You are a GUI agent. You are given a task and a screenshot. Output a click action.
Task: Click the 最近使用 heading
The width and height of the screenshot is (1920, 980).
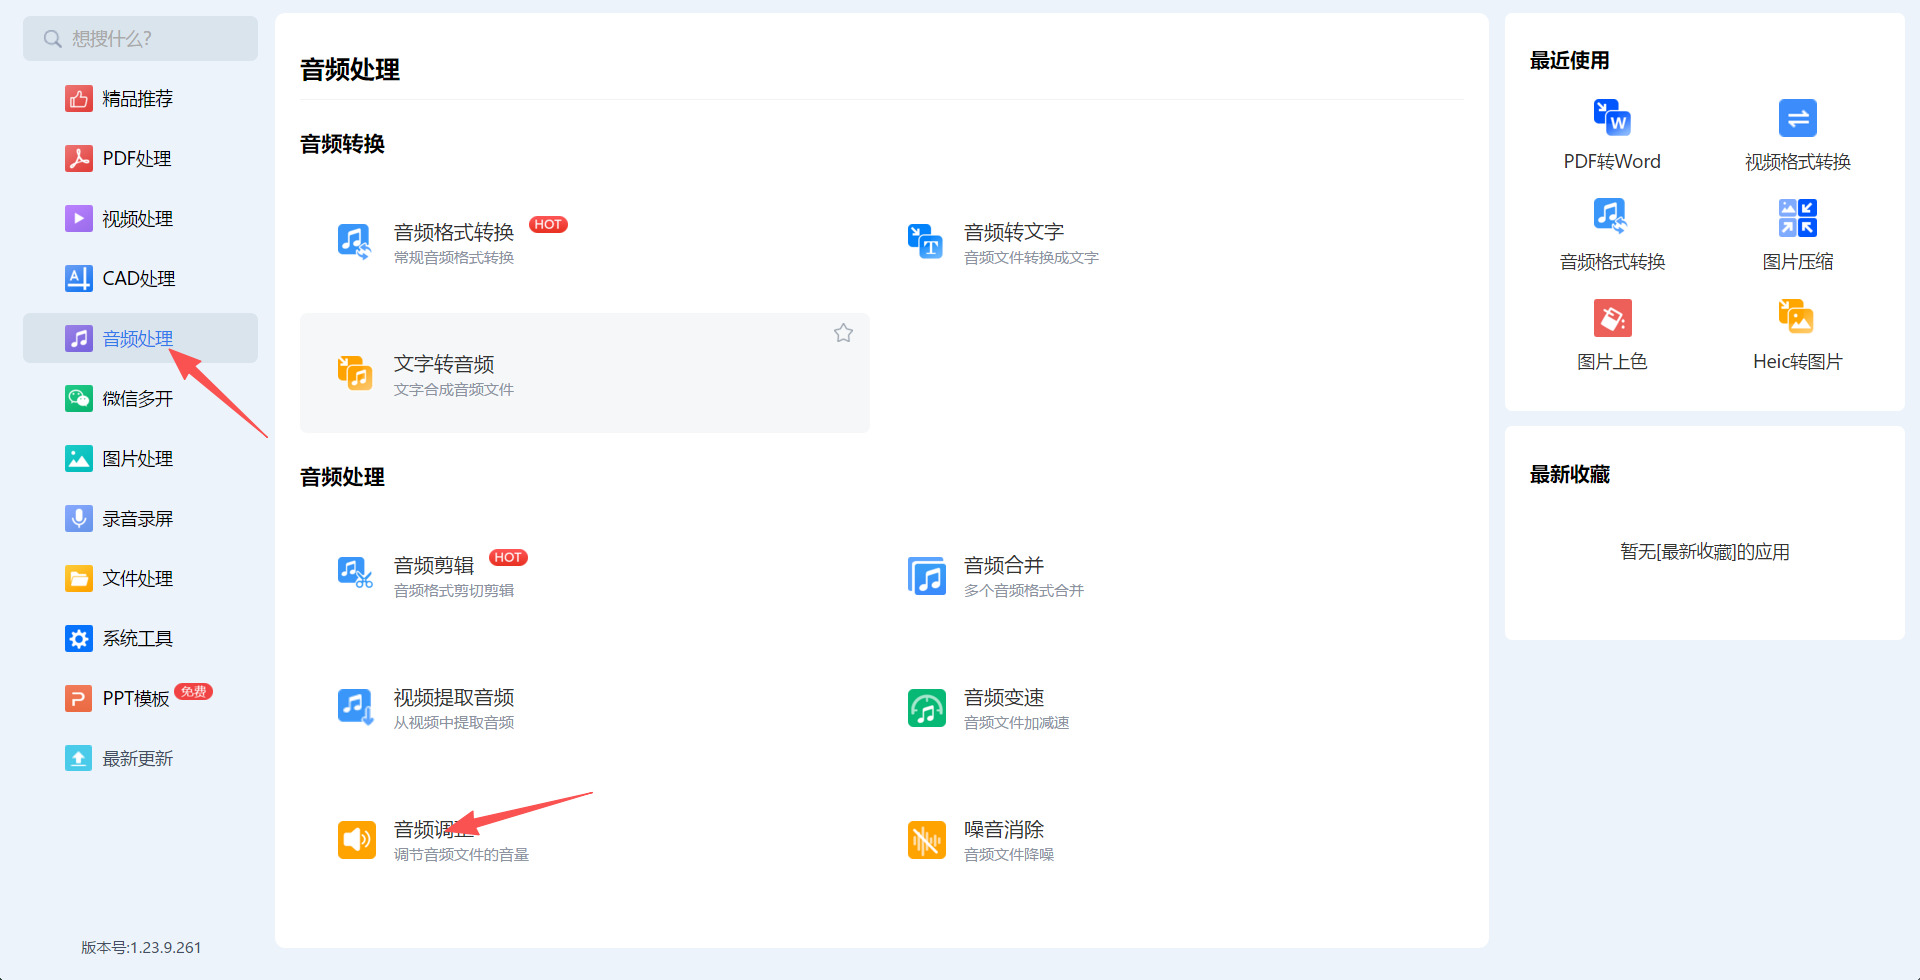tap(1569, 60)
